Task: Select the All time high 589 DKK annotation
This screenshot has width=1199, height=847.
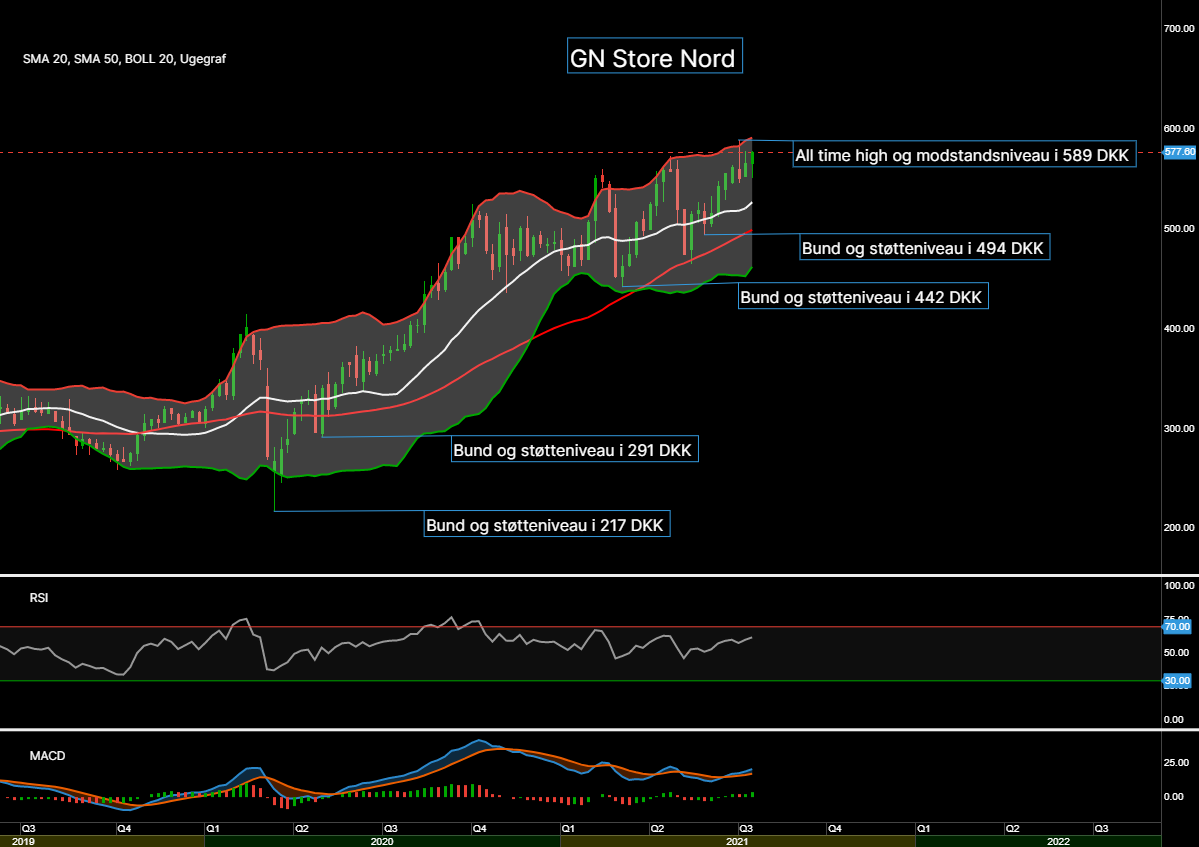Action: click(x=964, y=154)
